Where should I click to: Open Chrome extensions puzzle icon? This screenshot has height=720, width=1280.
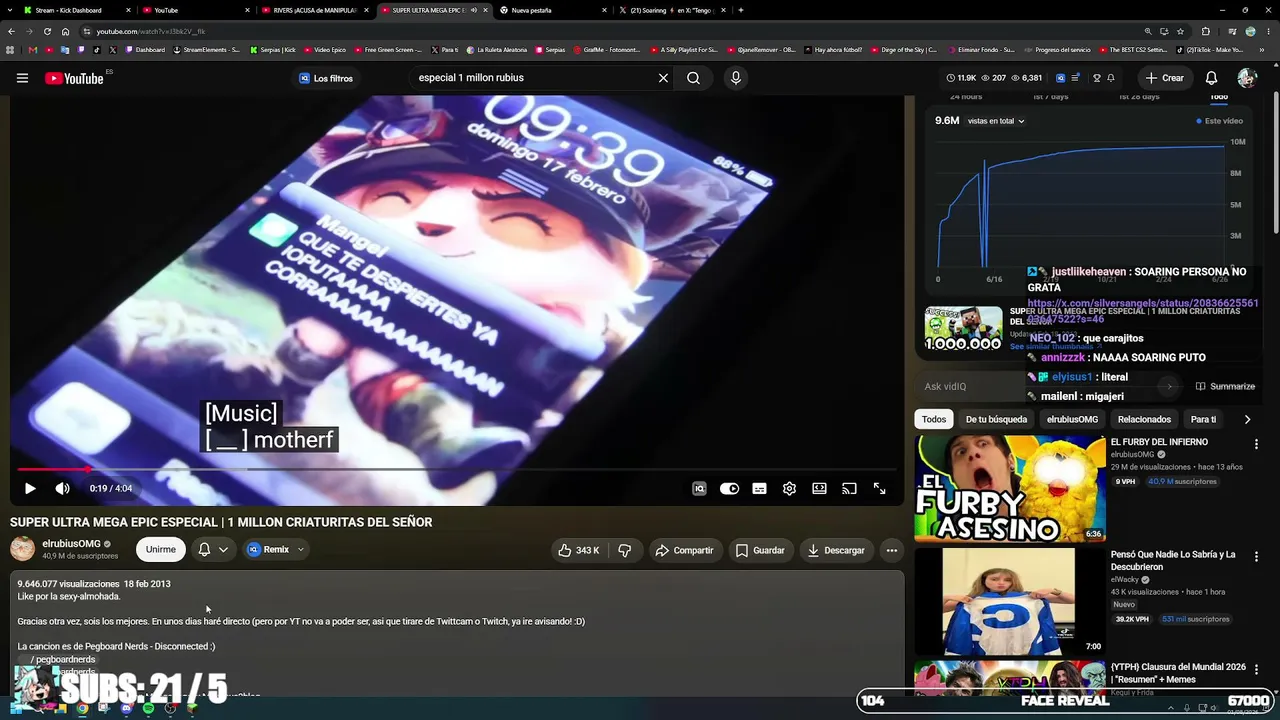tap(1205, 31)
